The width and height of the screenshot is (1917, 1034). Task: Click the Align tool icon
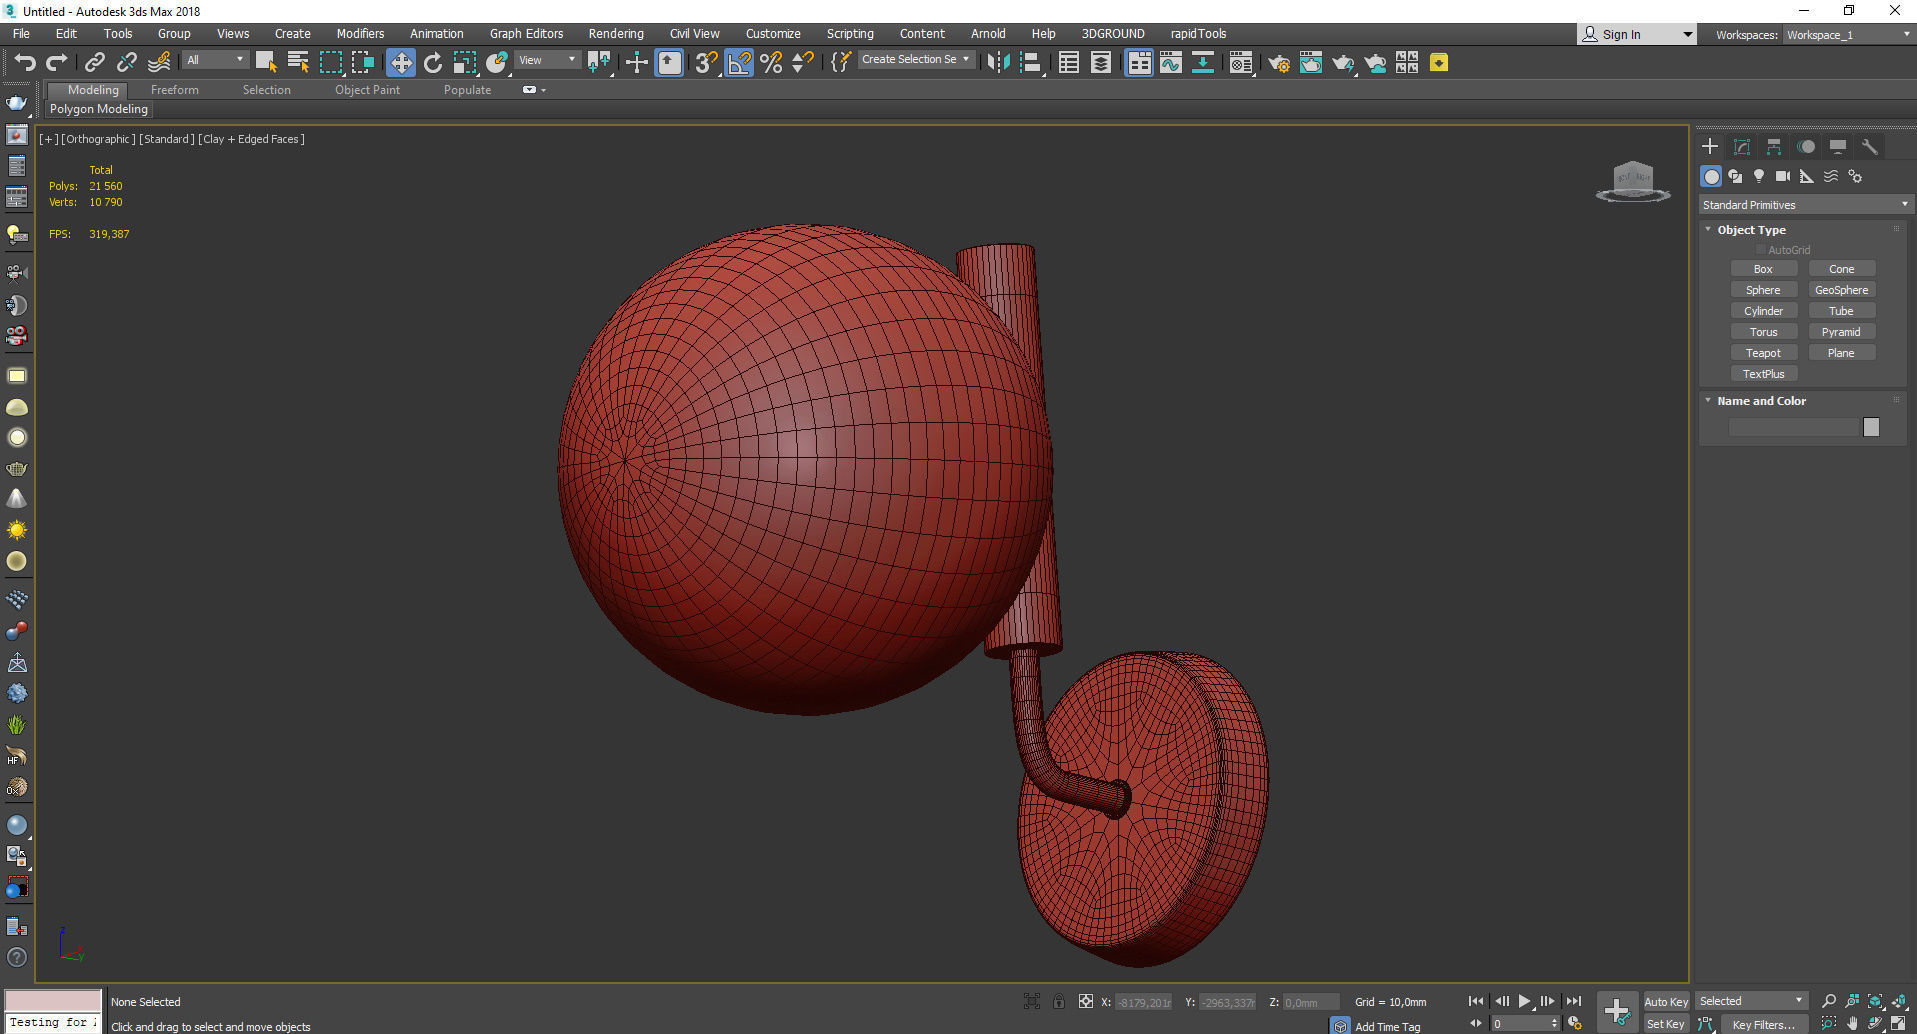(x=1031, y=63)
